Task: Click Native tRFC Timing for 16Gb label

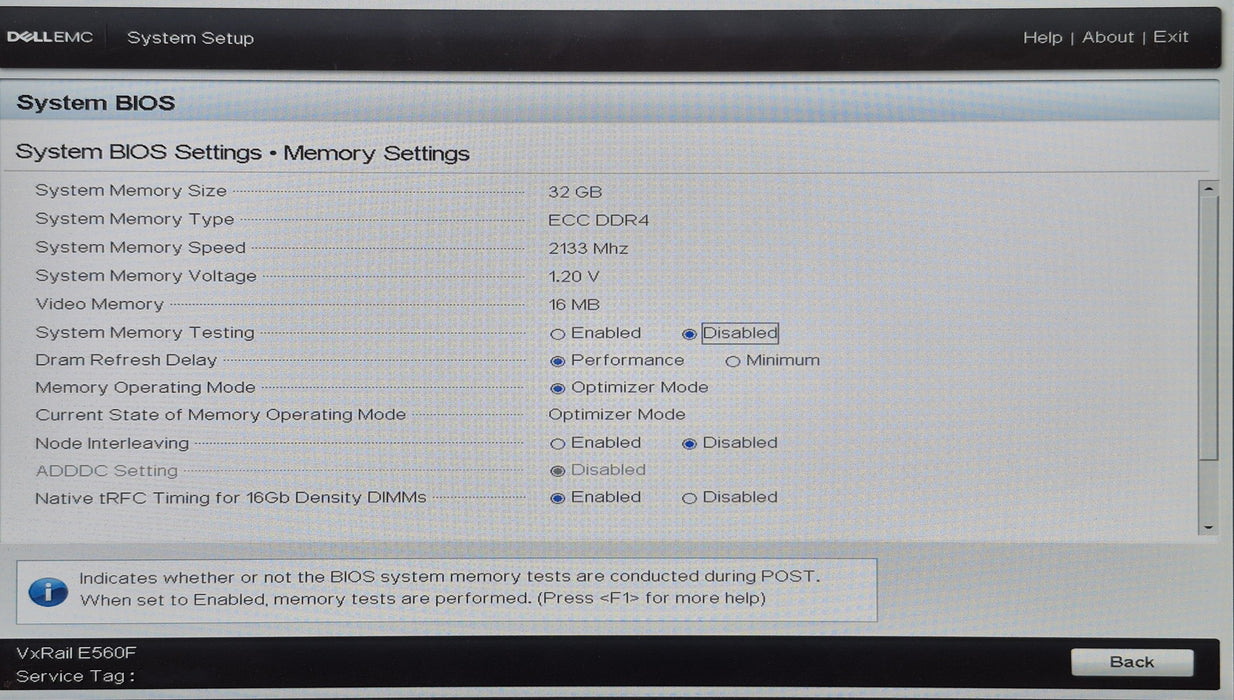Action: 231,498
